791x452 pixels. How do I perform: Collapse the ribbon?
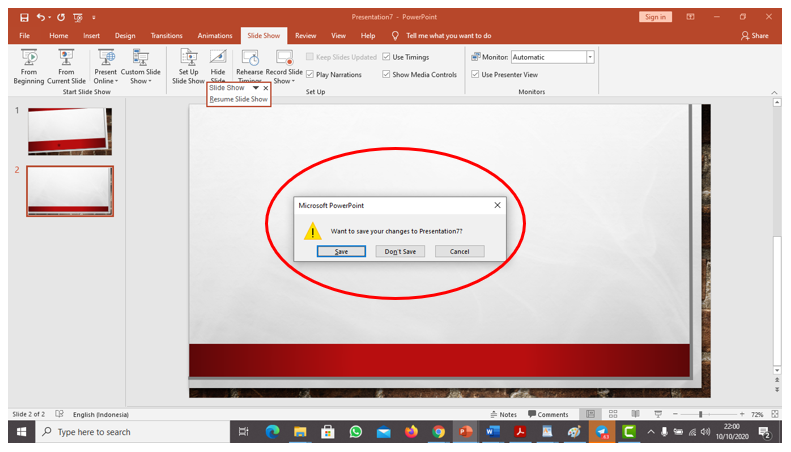point(774,92)
